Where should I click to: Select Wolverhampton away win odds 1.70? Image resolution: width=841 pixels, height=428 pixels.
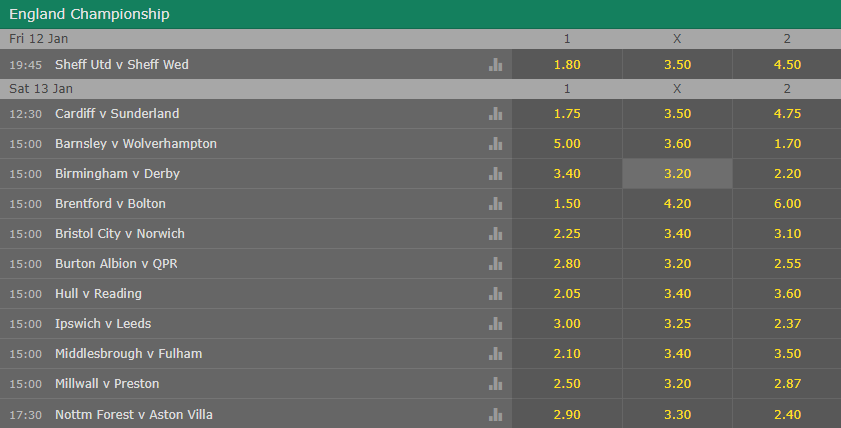pos(787,144)
